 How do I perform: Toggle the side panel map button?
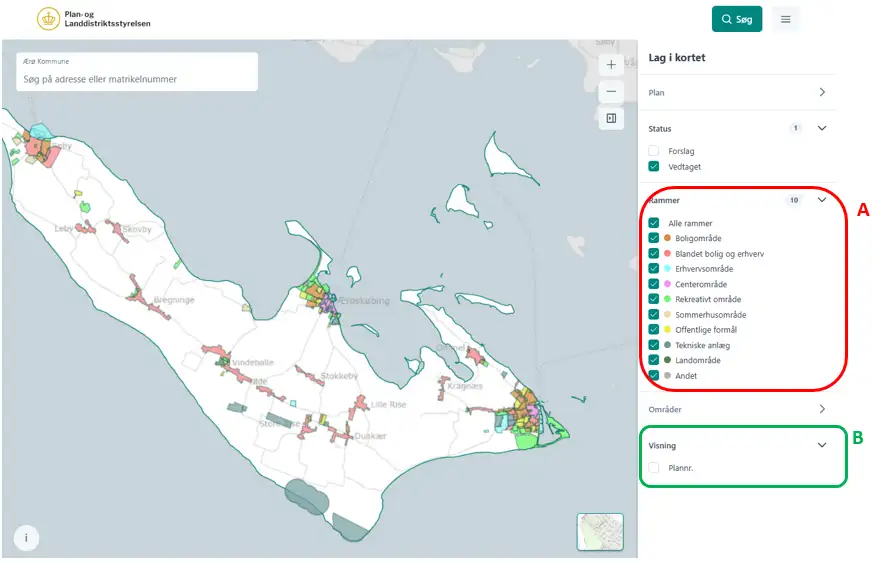point(611,118)
